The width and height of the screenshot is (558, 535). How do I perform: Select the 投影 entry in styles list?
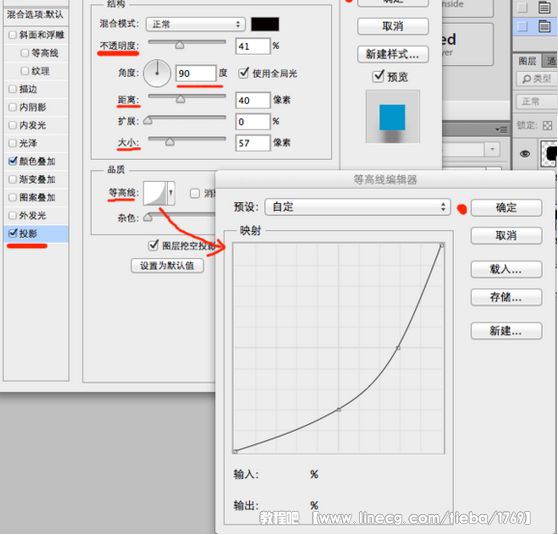[x=36, y=234]
